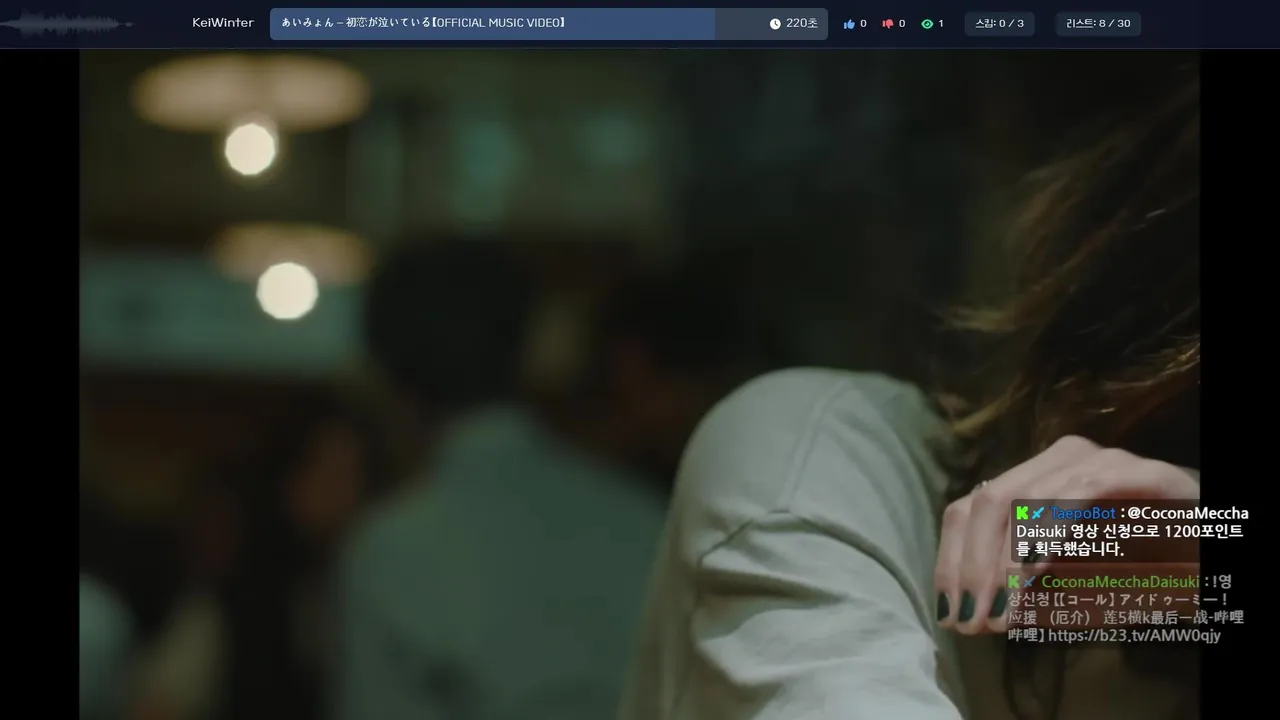Click the audio waveform visualizer
This screenshot has width=1280, height=720.
tap(66, 24)
